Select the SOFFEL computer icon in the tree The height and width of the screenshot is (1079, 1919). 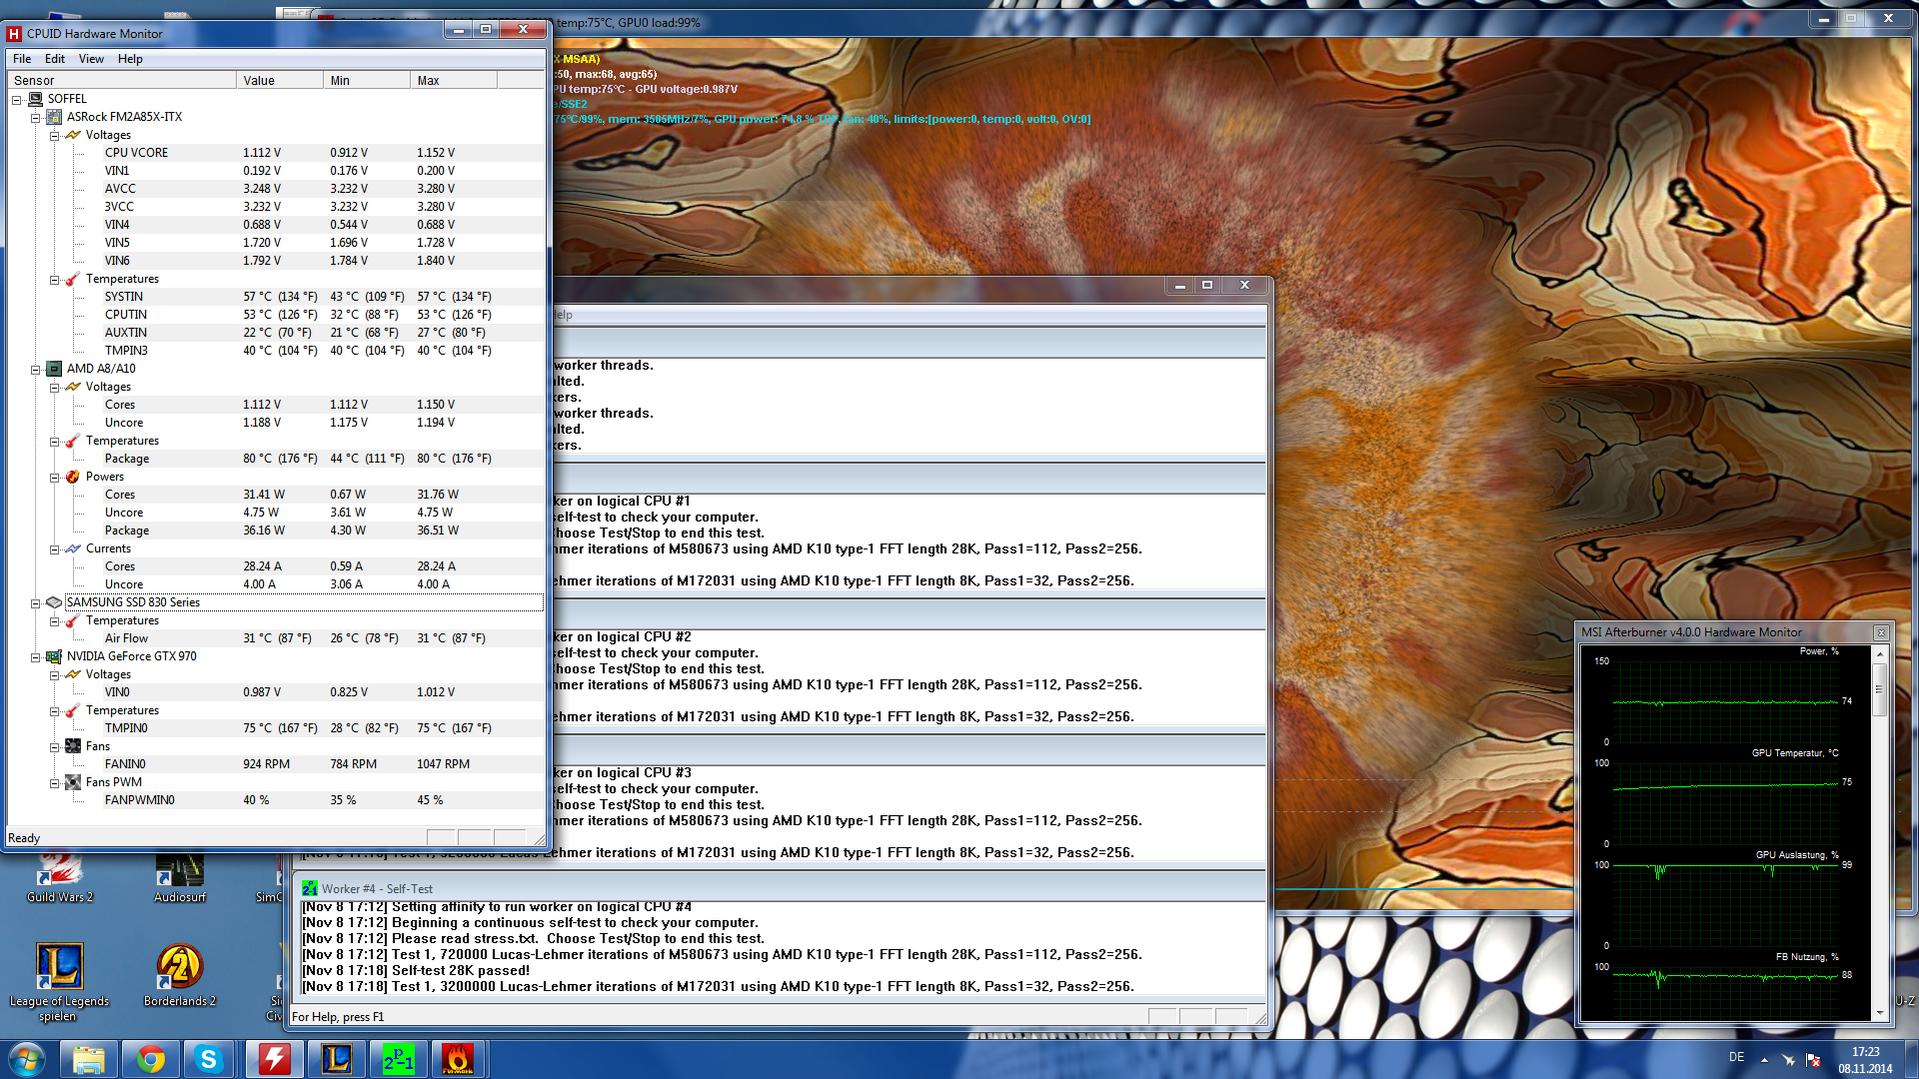click(35, 99)
